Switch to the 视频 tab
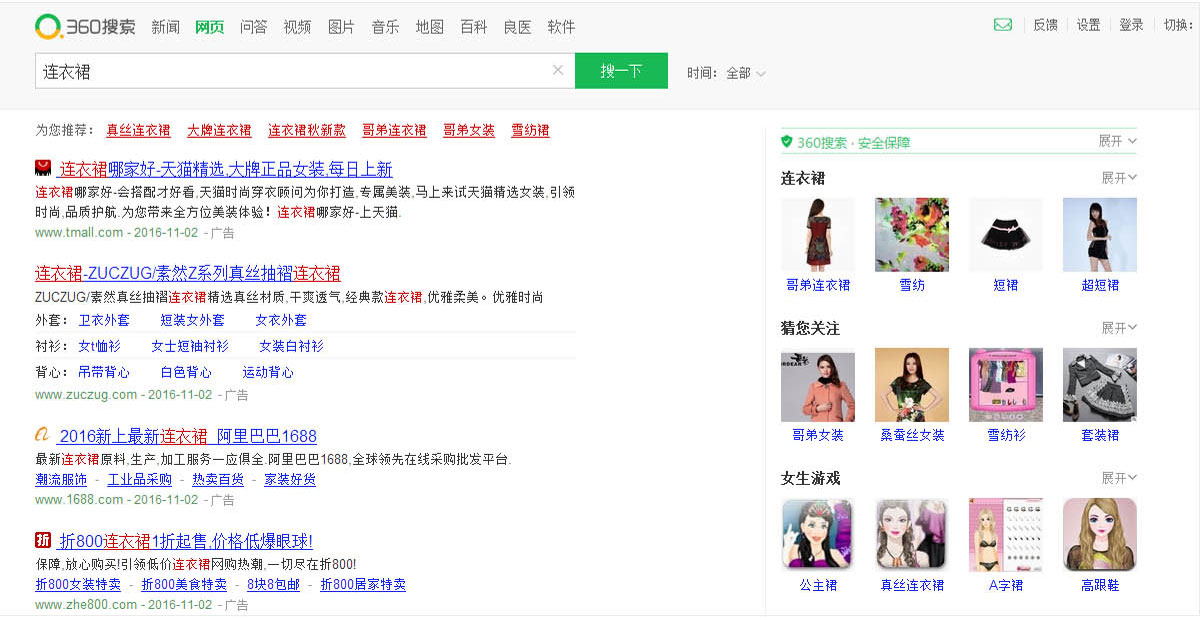Image resolution: width=1200 pixels, height=620 pixels. (298, 27)
